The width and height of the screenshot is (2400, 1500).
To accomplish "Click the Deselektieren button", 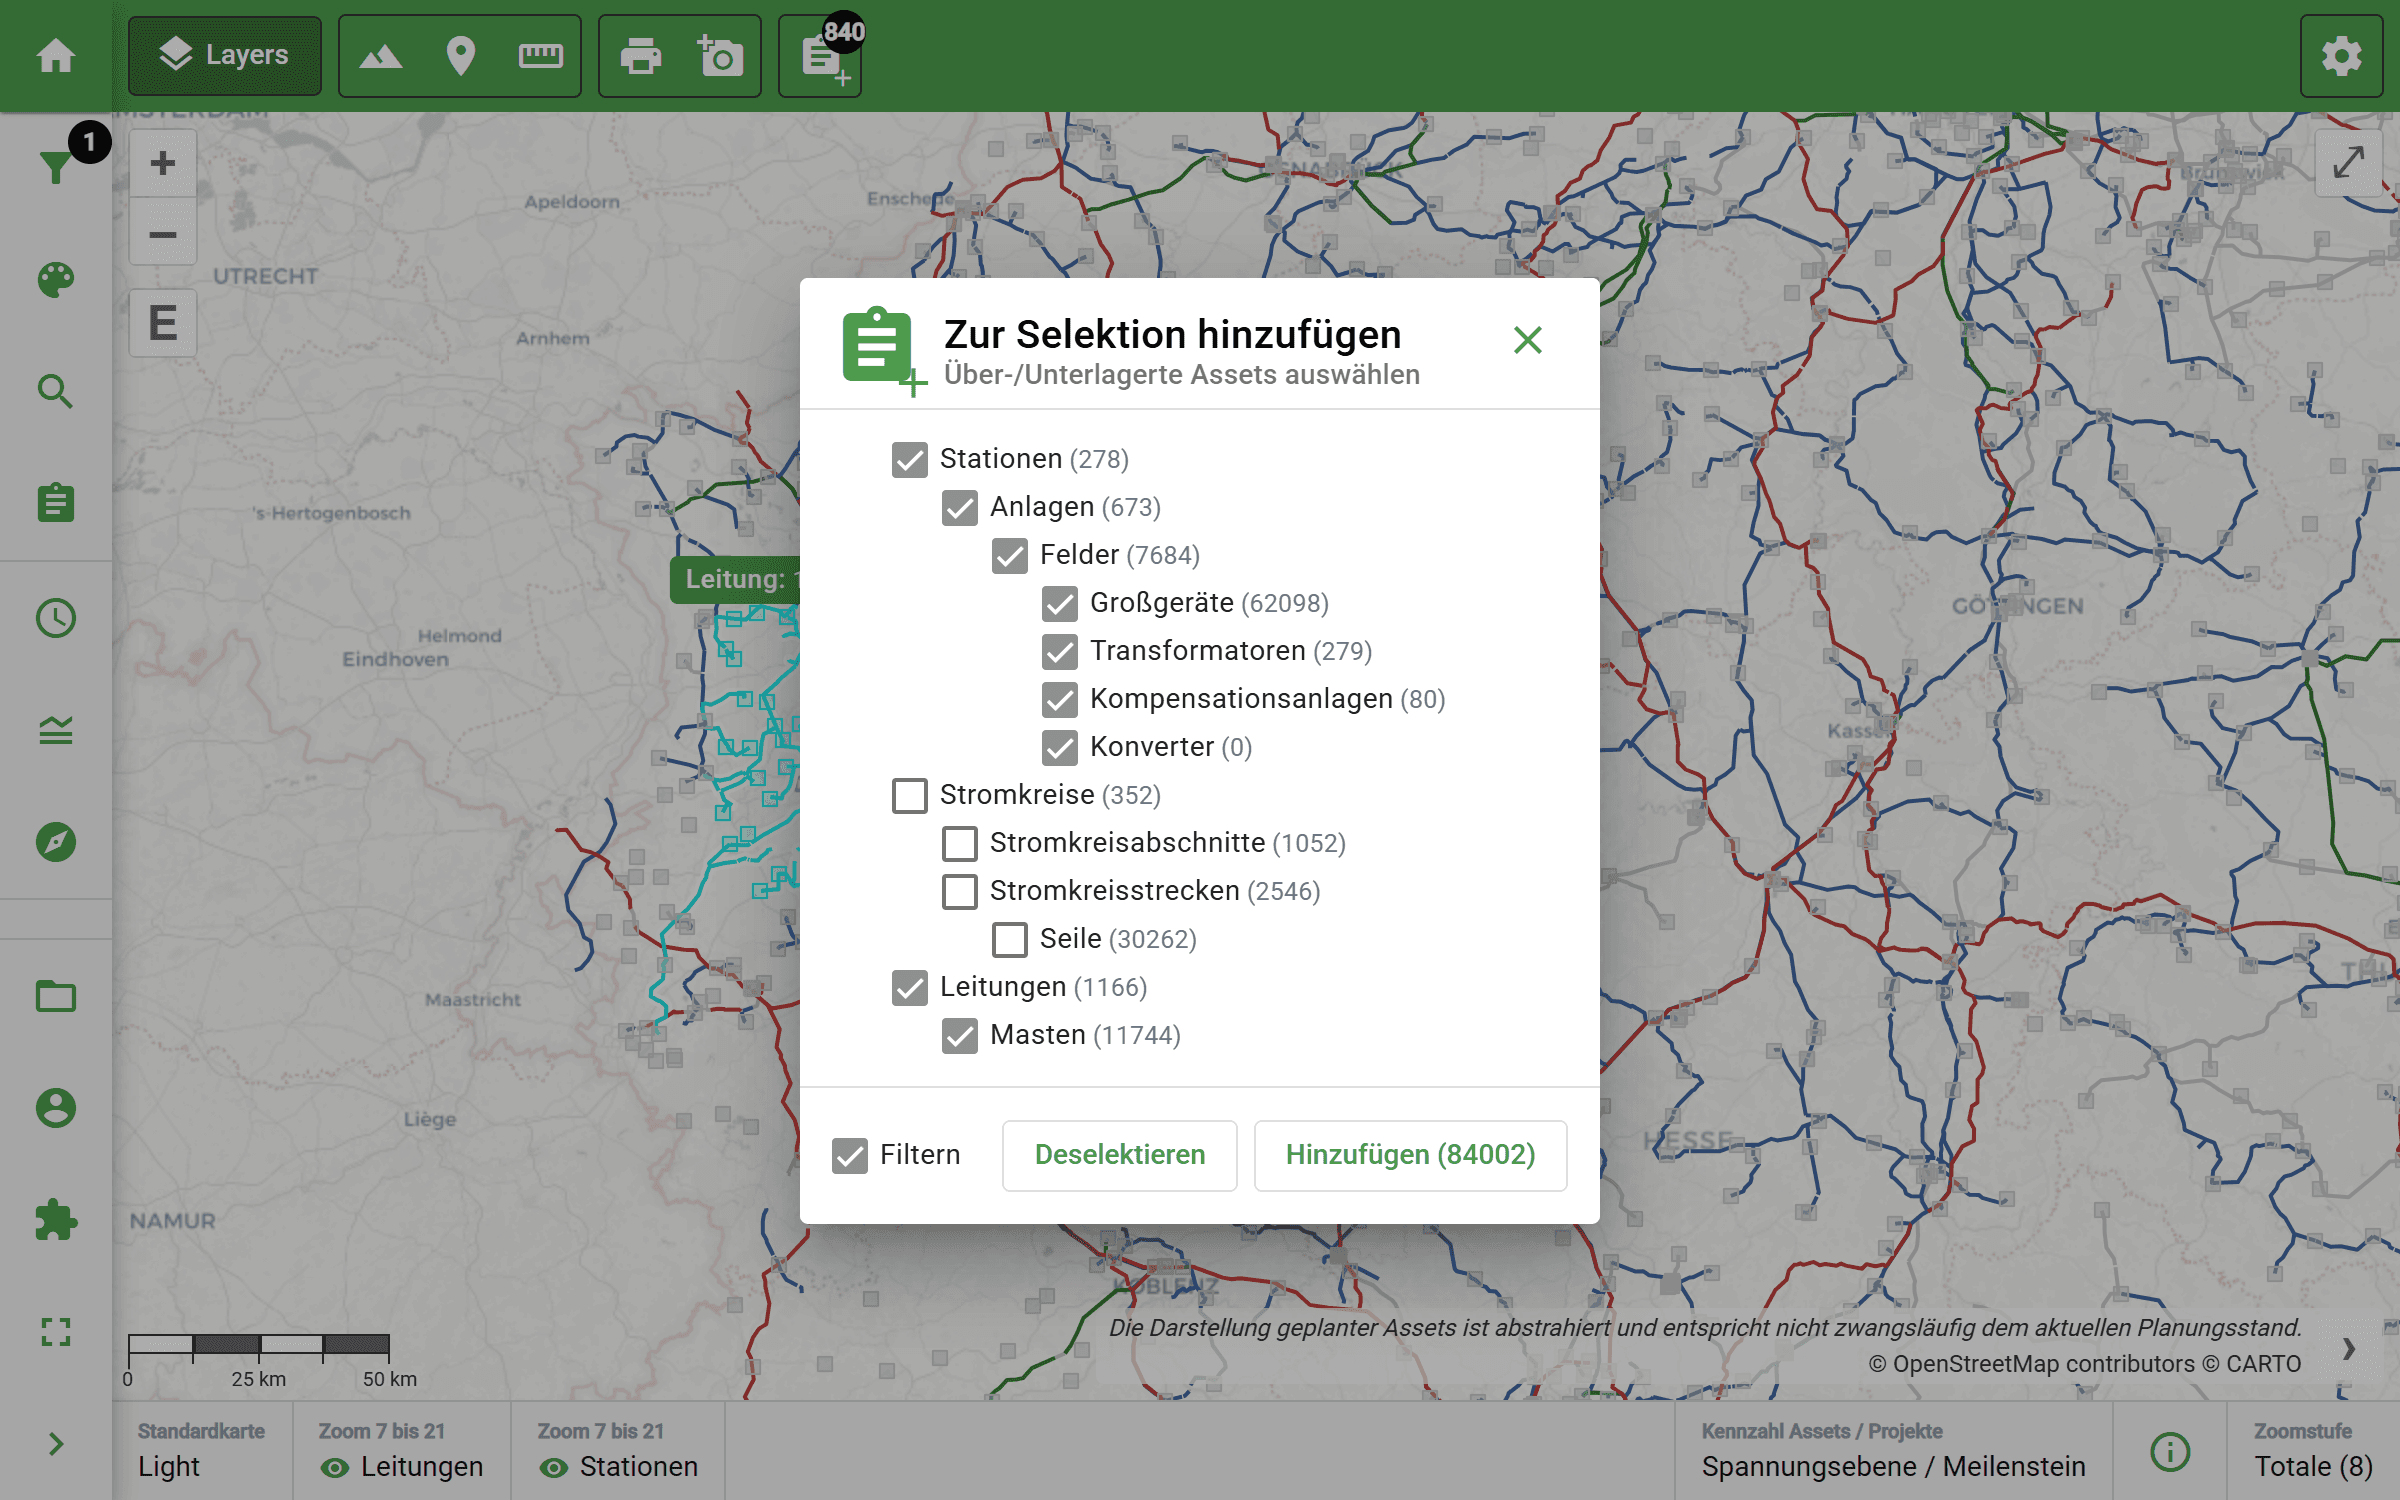I will [x=1119, y=1155].
